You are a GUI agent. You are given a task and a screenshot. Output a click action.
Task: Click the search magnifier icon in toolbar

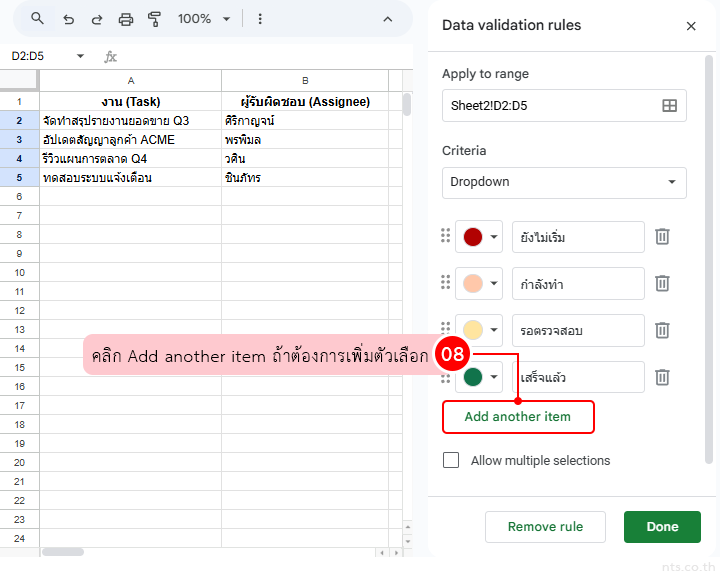pyautogui.click(x=37, y=19)
